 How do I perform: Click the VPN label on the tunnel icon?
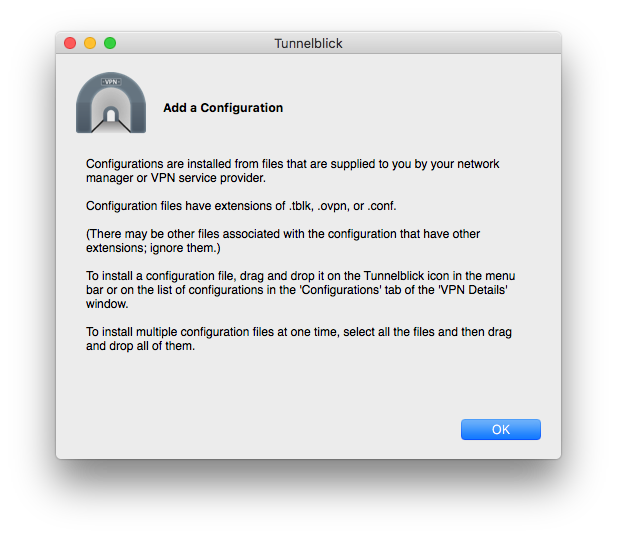(x=110, y=80)
